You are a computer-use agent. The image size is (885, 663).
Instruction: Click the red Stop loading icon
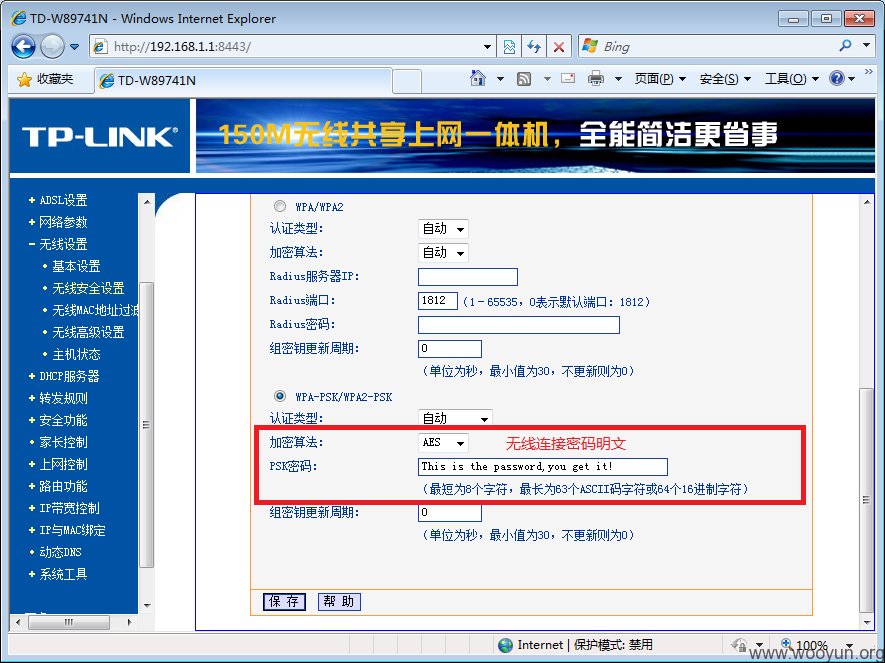pos(559,47)
